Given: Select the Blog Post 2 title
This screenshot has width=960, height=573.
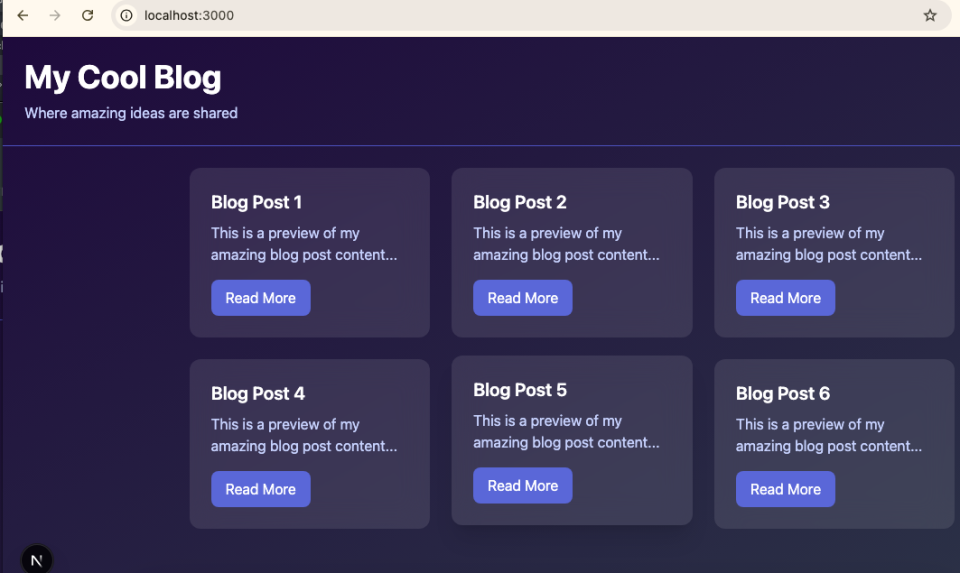Looking at the screenshot, I should click(x=519, y=202).
